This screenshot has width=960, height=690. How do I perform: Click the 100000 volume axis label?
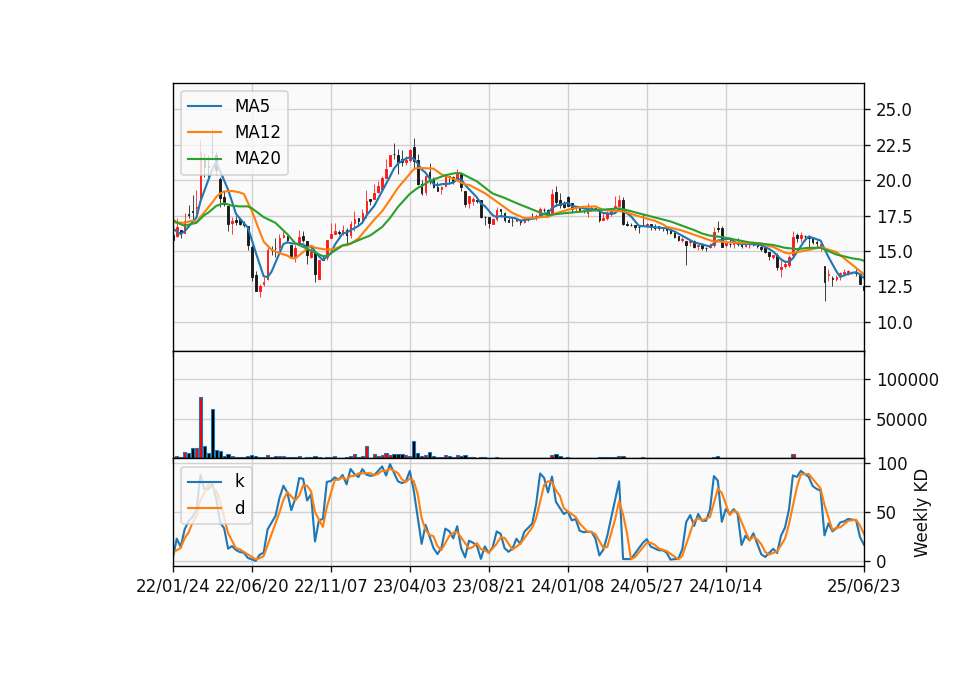pos(908,380)
